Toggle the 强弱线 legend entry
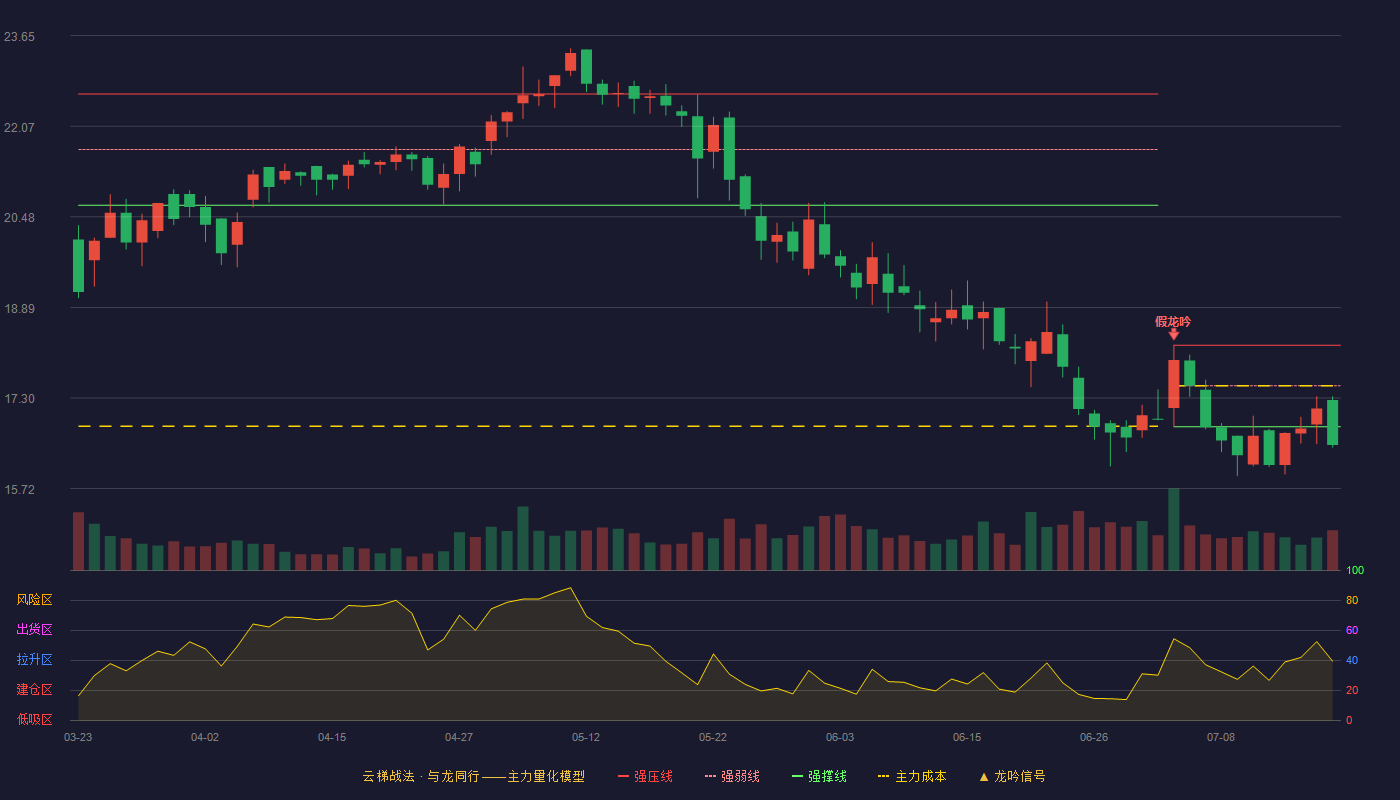This screenshot has height=800, width=1400. click(x=732, y=776)
